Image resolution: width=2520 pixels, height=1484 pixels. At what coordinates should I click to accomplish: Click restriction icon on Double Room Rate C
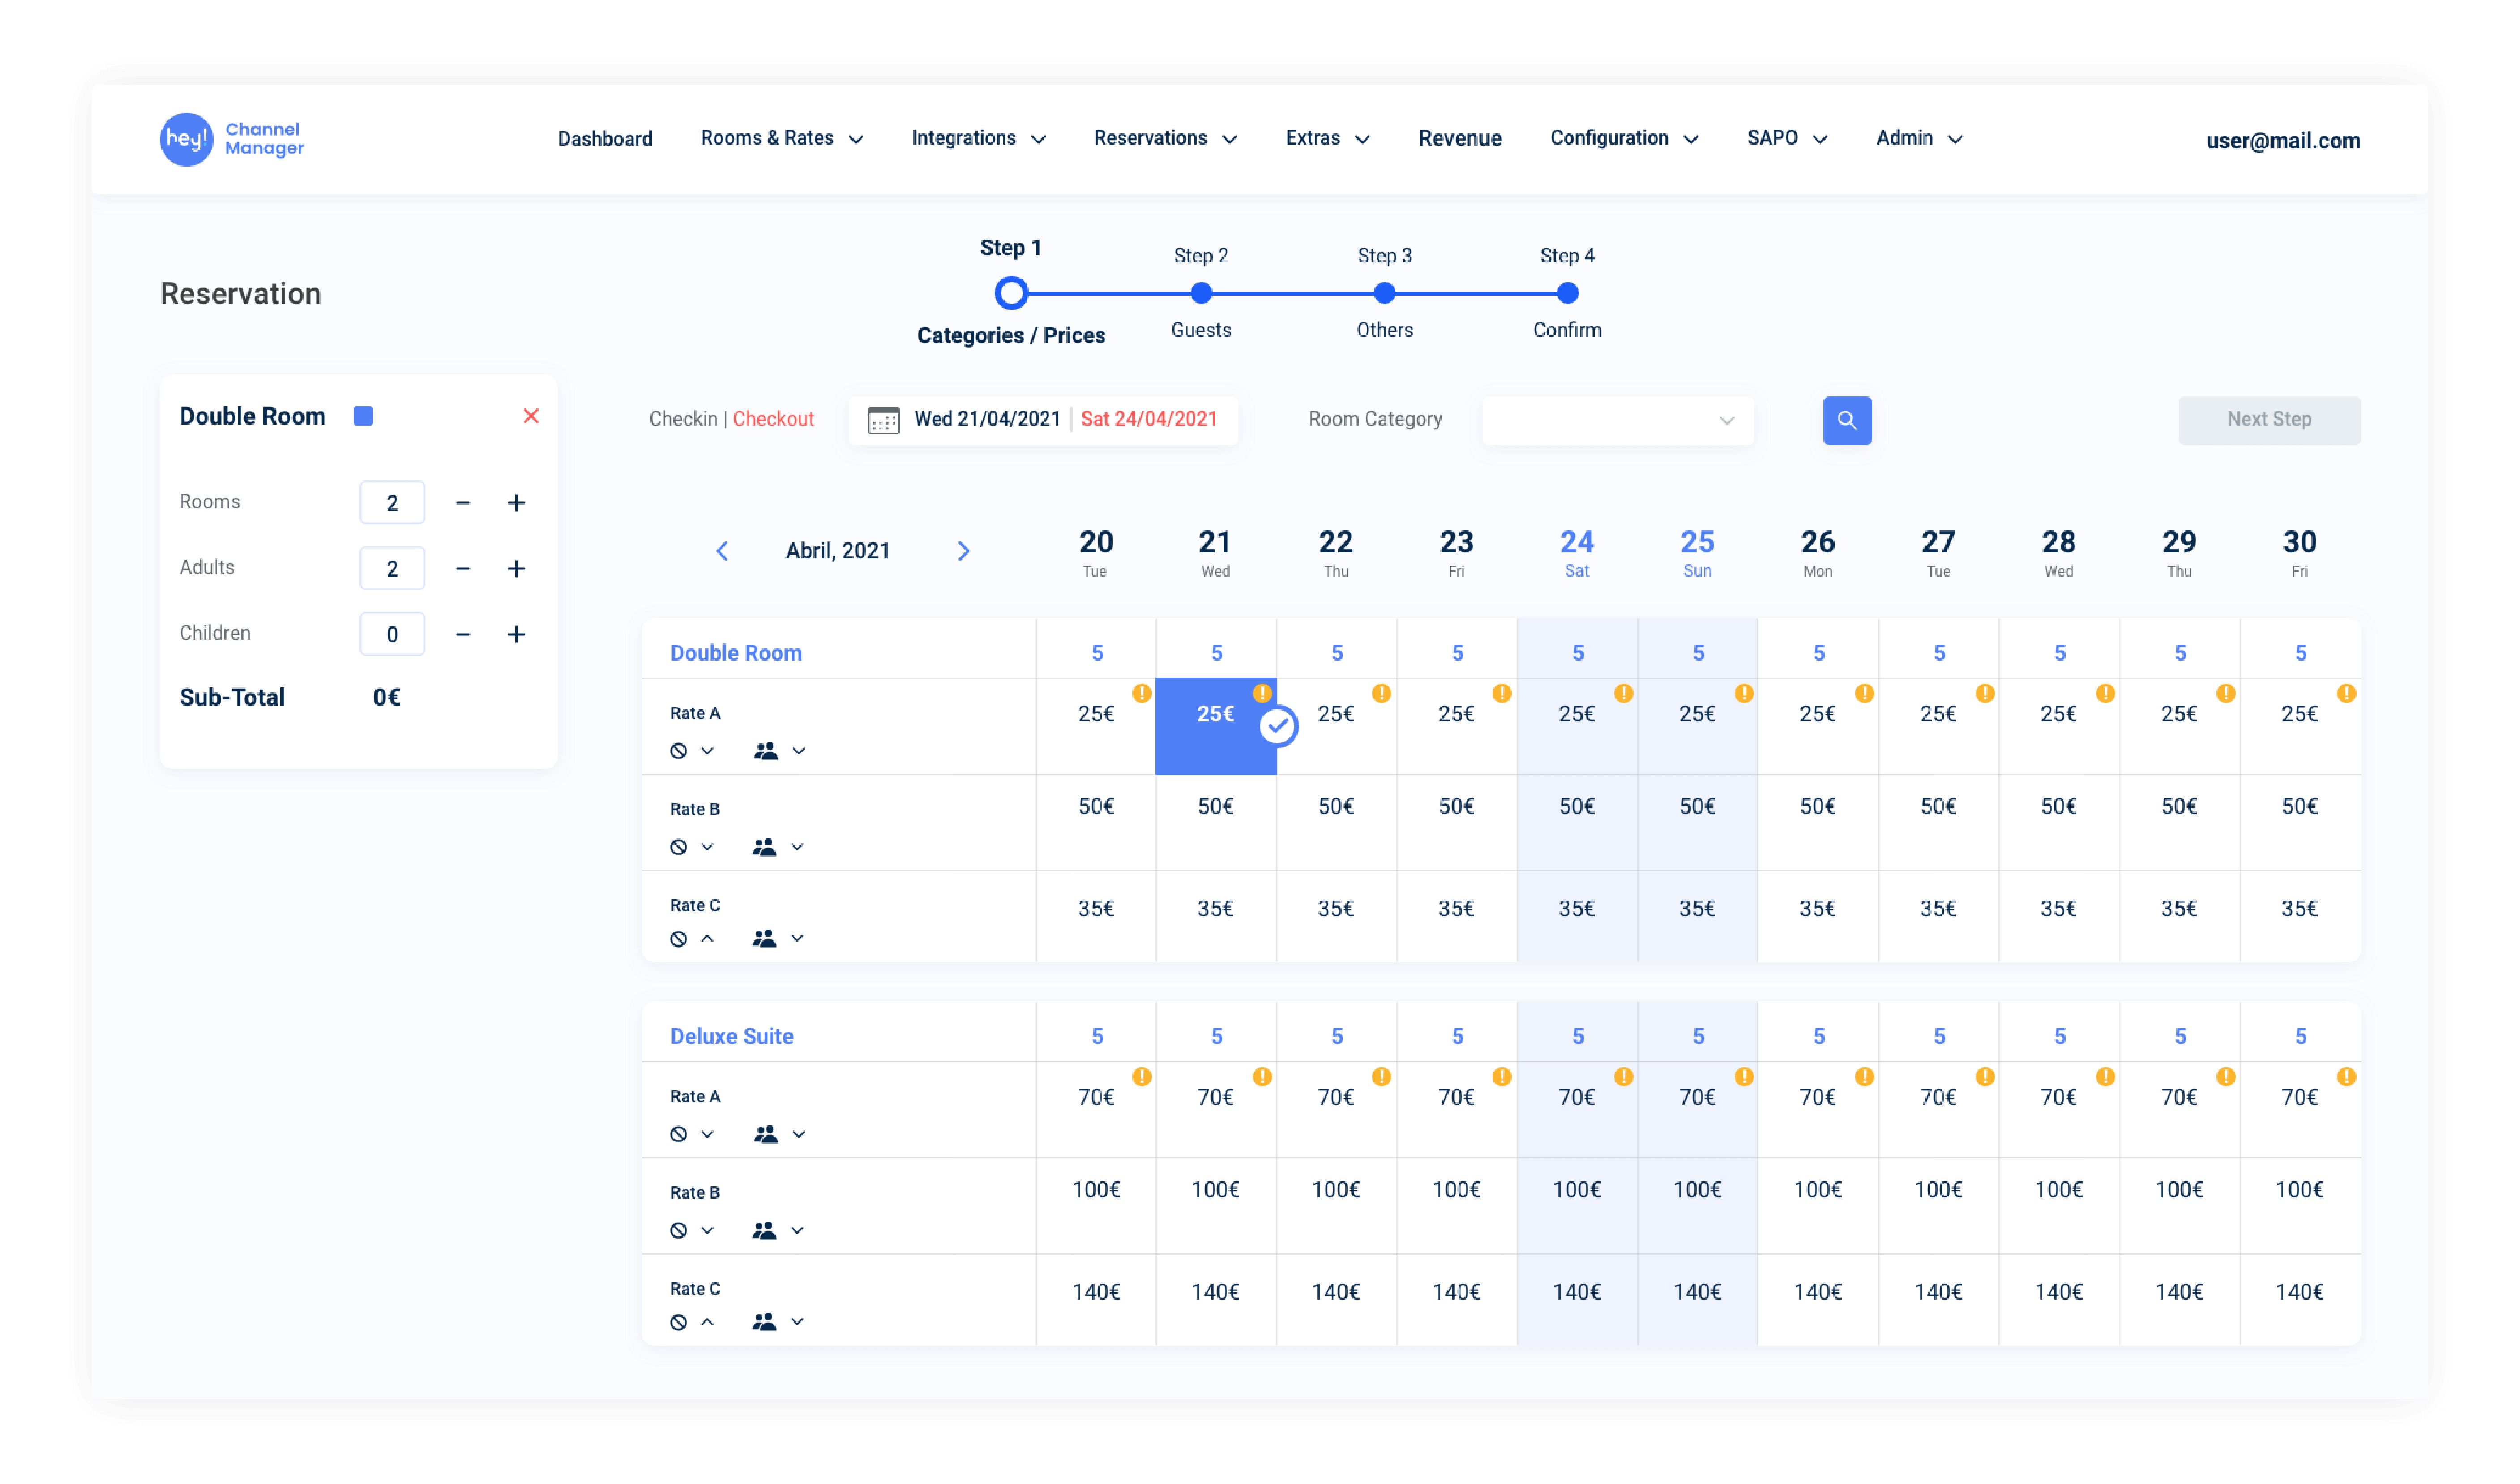pyautogui.click(x=678, y=939)
